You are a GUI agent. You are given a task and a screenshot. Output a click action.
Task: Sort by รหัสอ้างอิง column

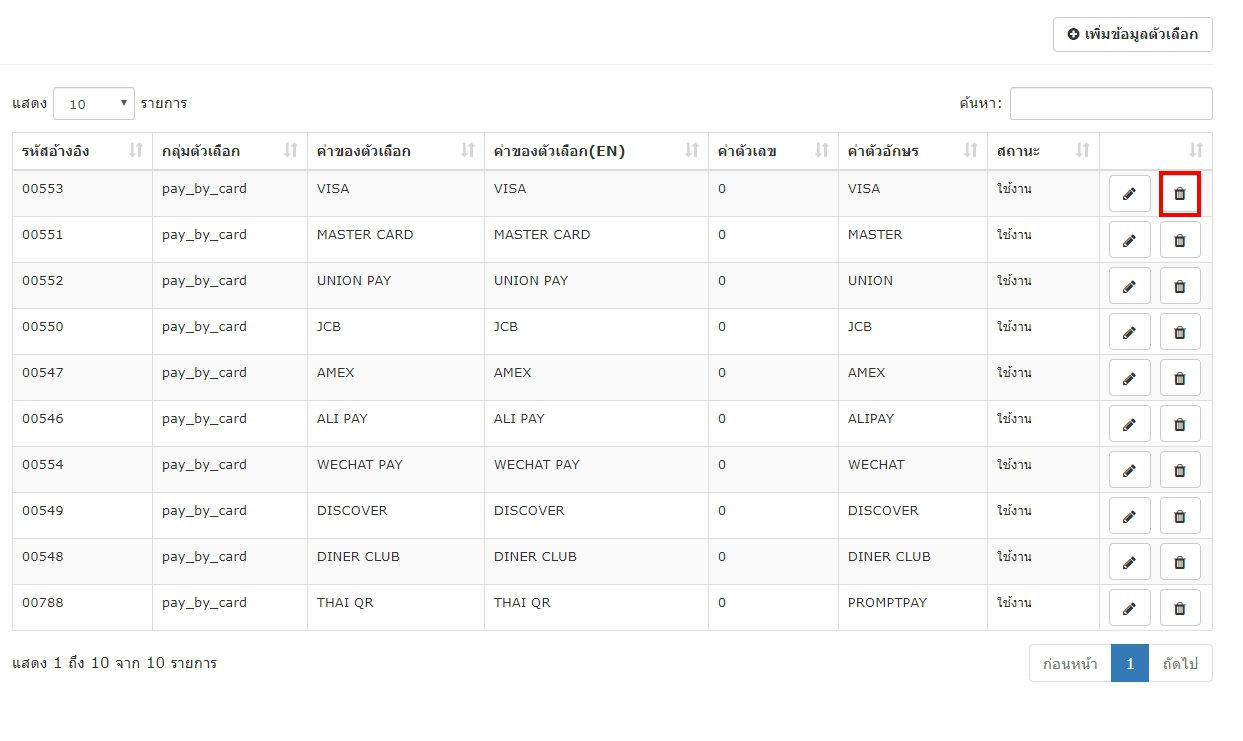[82, 151]
